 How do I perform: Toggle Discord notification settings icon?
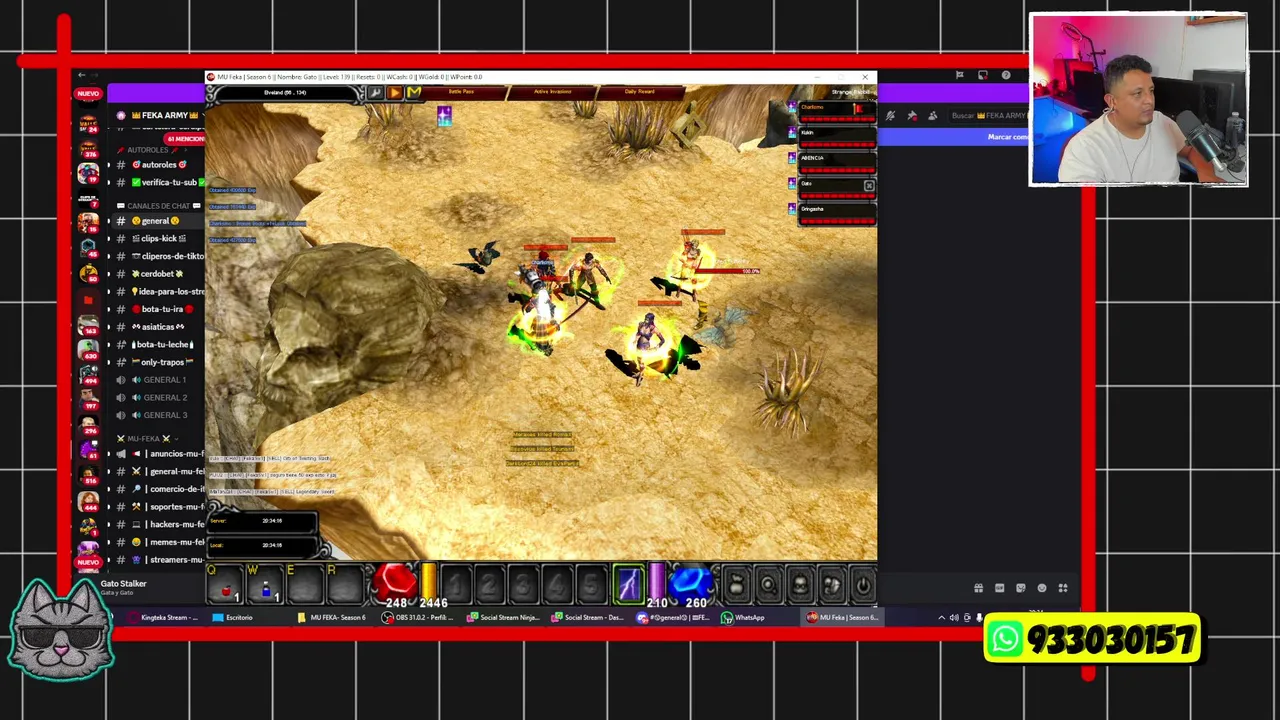pyautogui.click(x=890, y=116)
